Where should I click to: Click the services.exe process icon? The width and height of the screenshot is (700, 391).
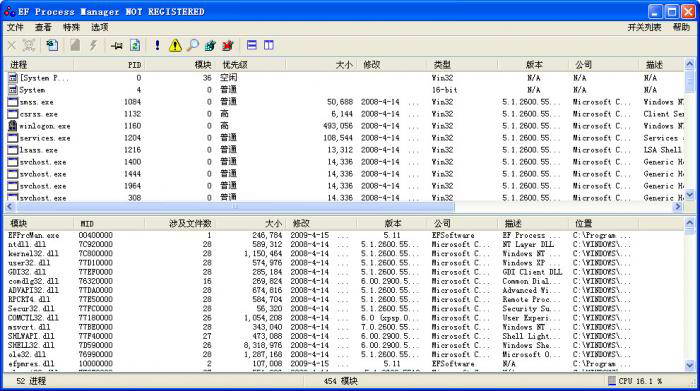(13, 138)
